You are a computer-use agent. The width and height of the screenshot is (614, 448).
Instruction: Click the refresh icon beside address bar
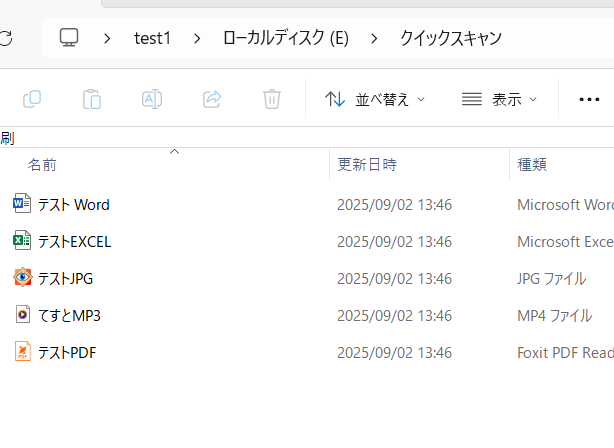coord(6,38)
